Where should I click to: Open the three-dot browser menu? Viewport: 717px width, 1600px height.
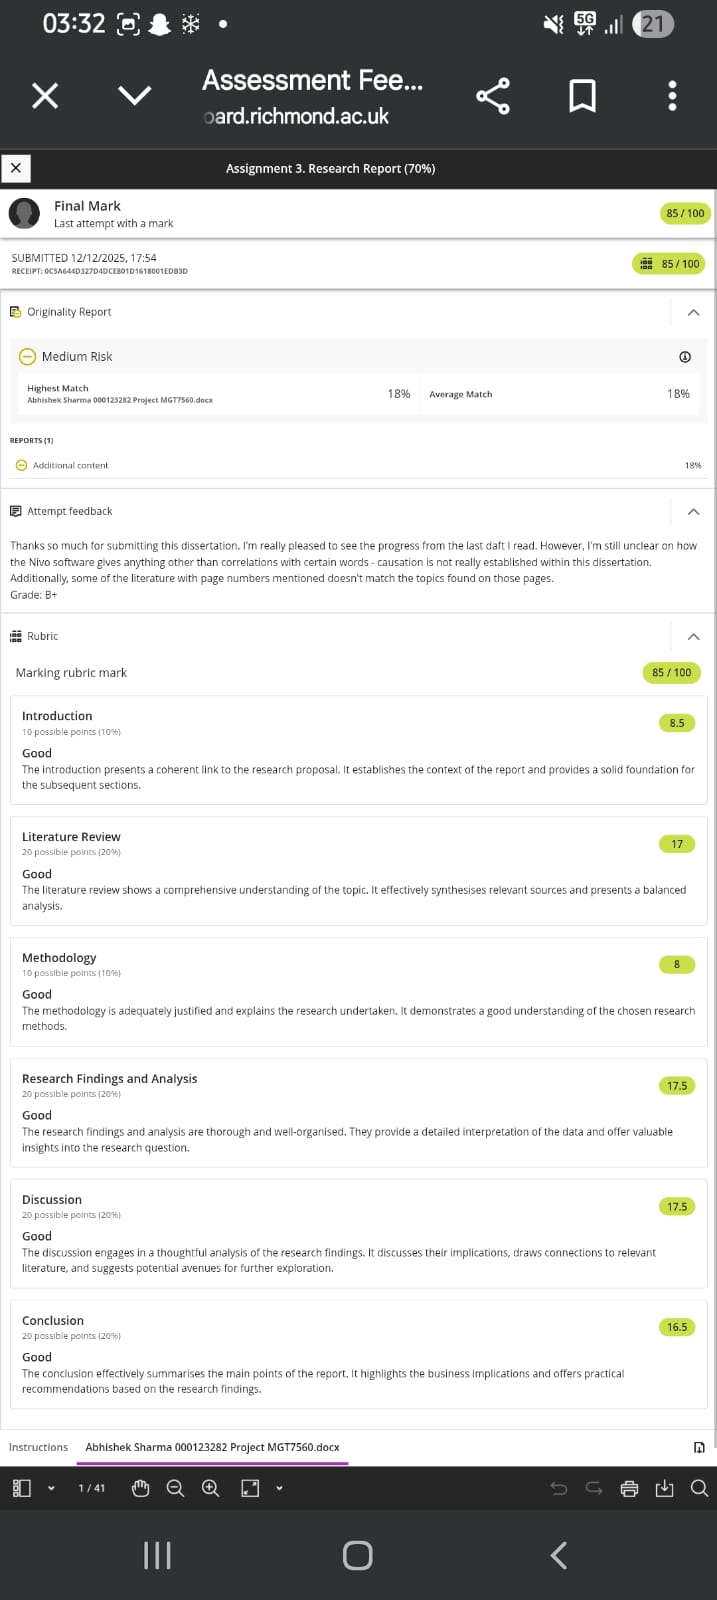point(672,96)
